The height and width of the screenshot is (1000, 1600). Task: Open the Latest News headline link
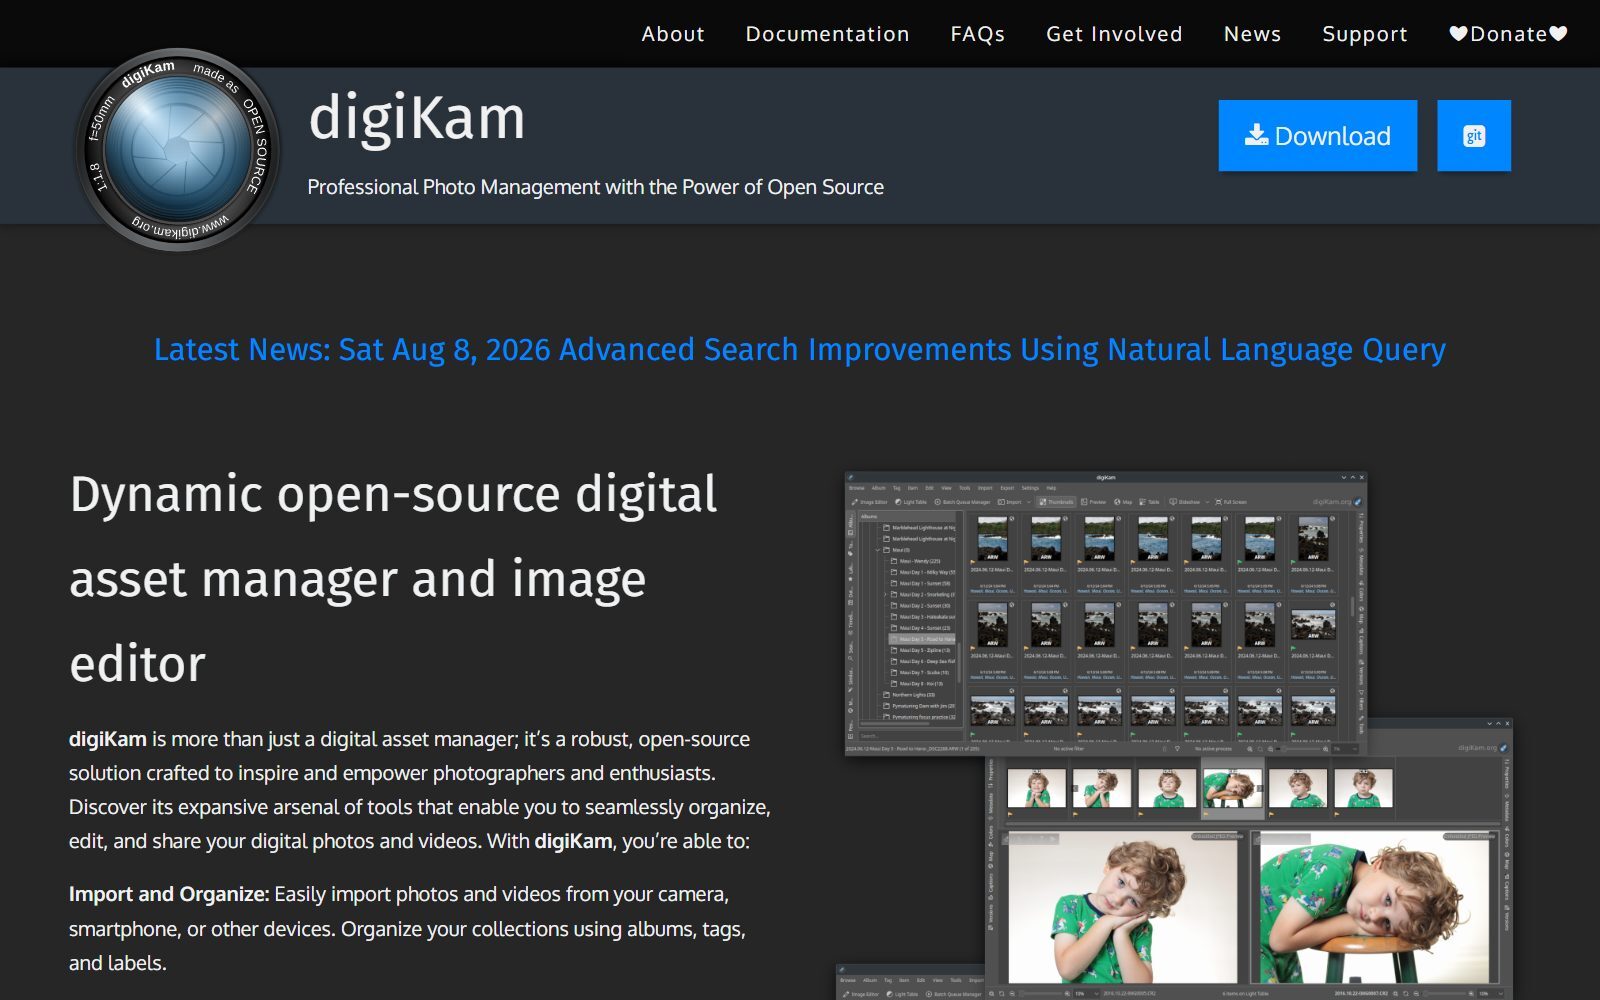tap(800, 350)
